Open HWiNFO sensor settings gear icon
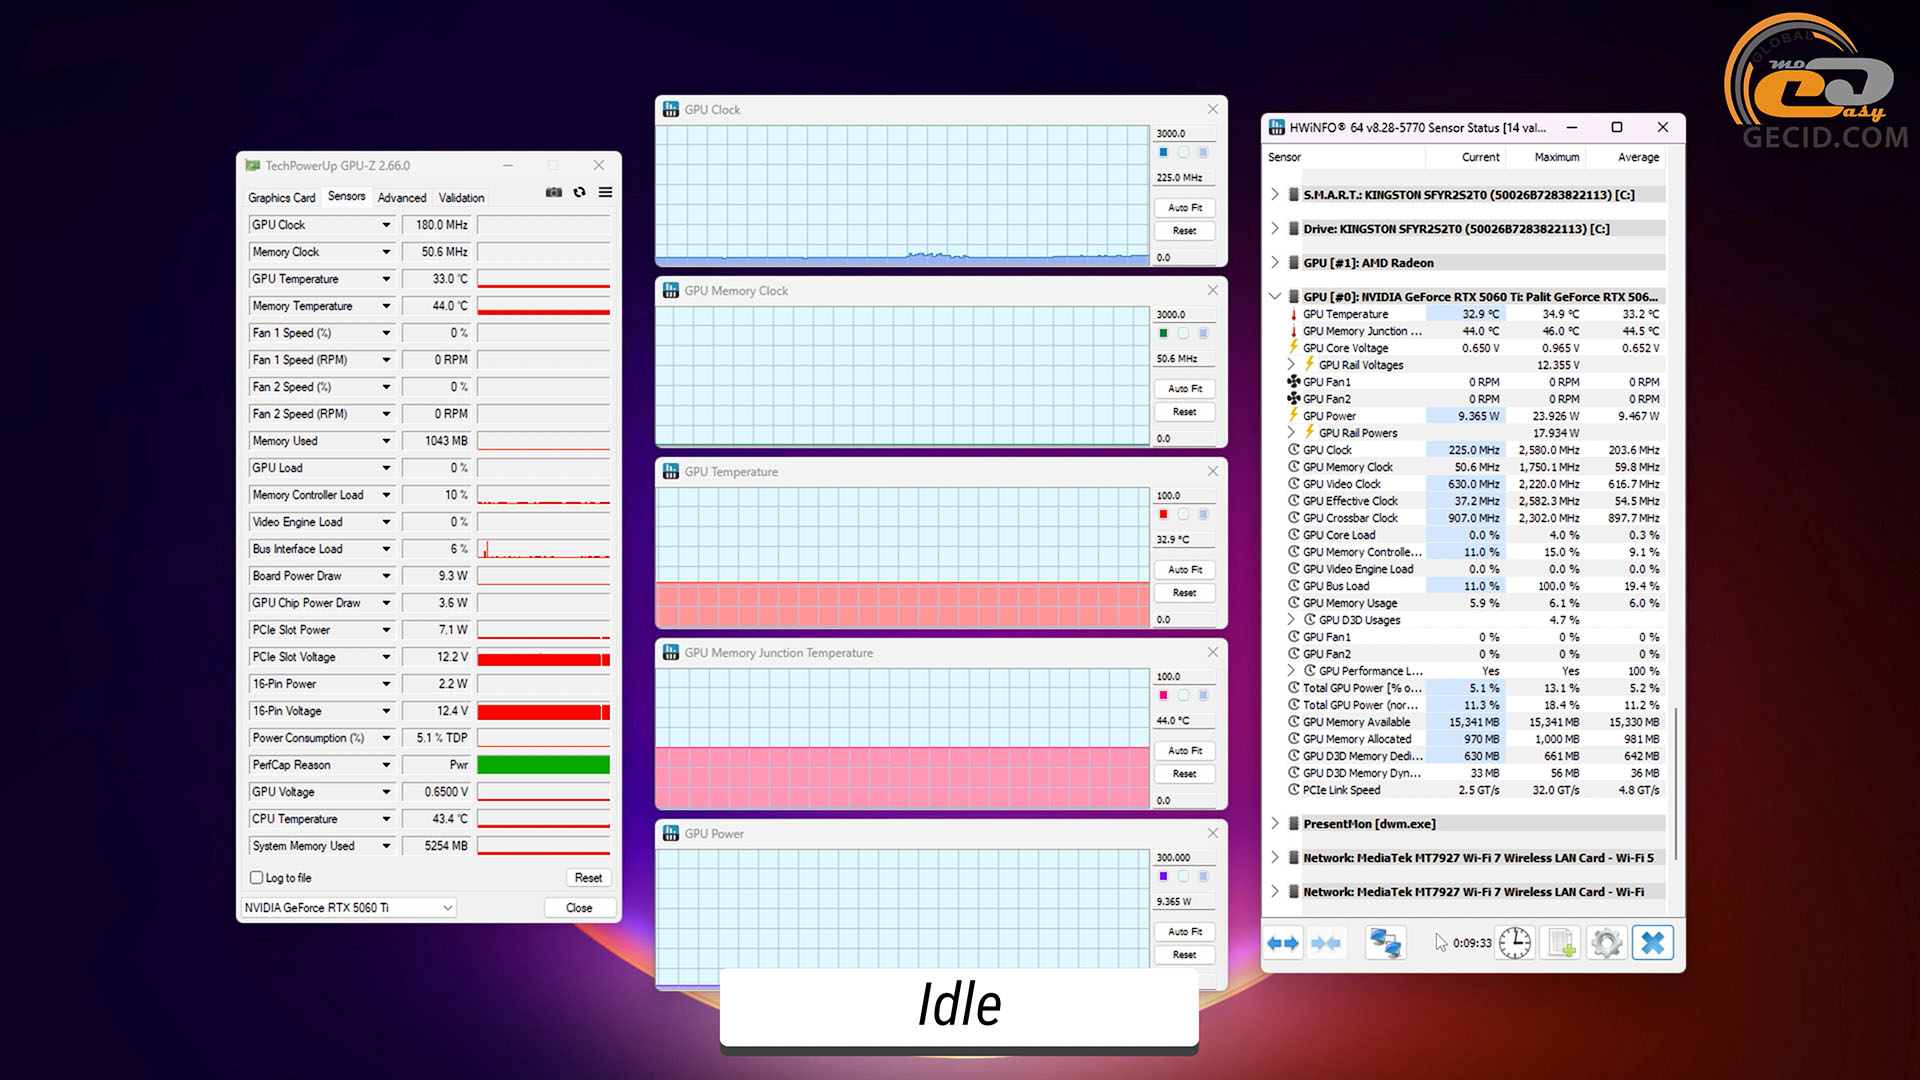 [1606, 943]
